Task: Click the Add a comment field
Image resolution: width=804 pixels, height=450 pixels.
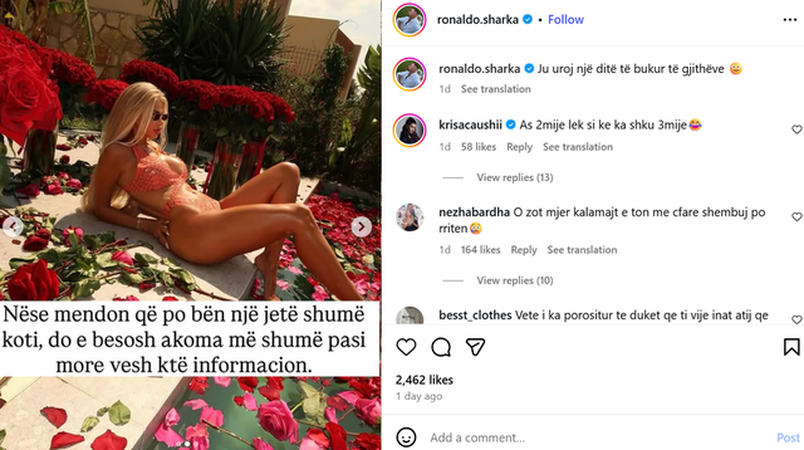Action: (600, 438)
